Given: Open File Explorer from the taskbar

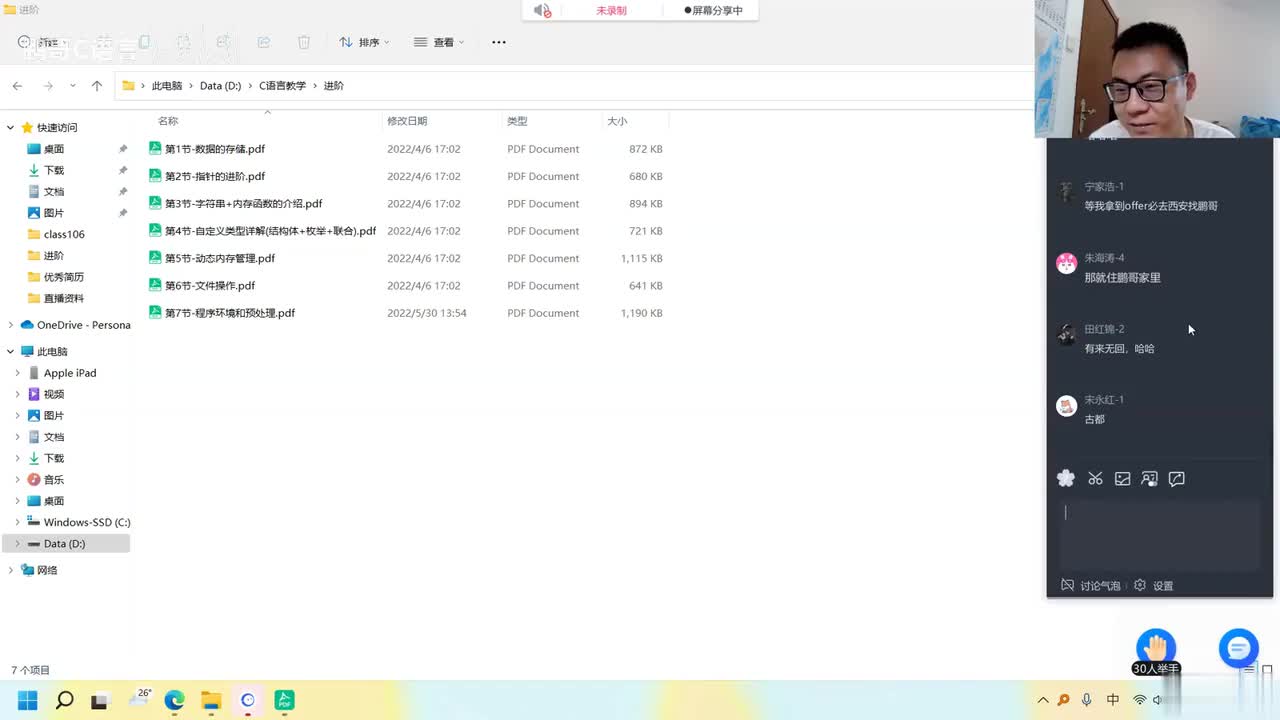Looking at the screenshot, I should click(211, 700).
